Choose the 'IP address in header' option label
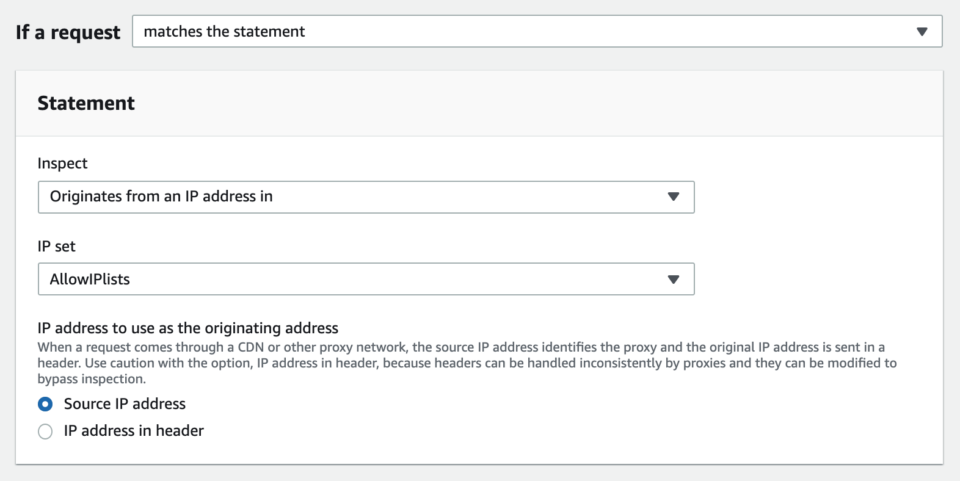 [x=134, y=431]
